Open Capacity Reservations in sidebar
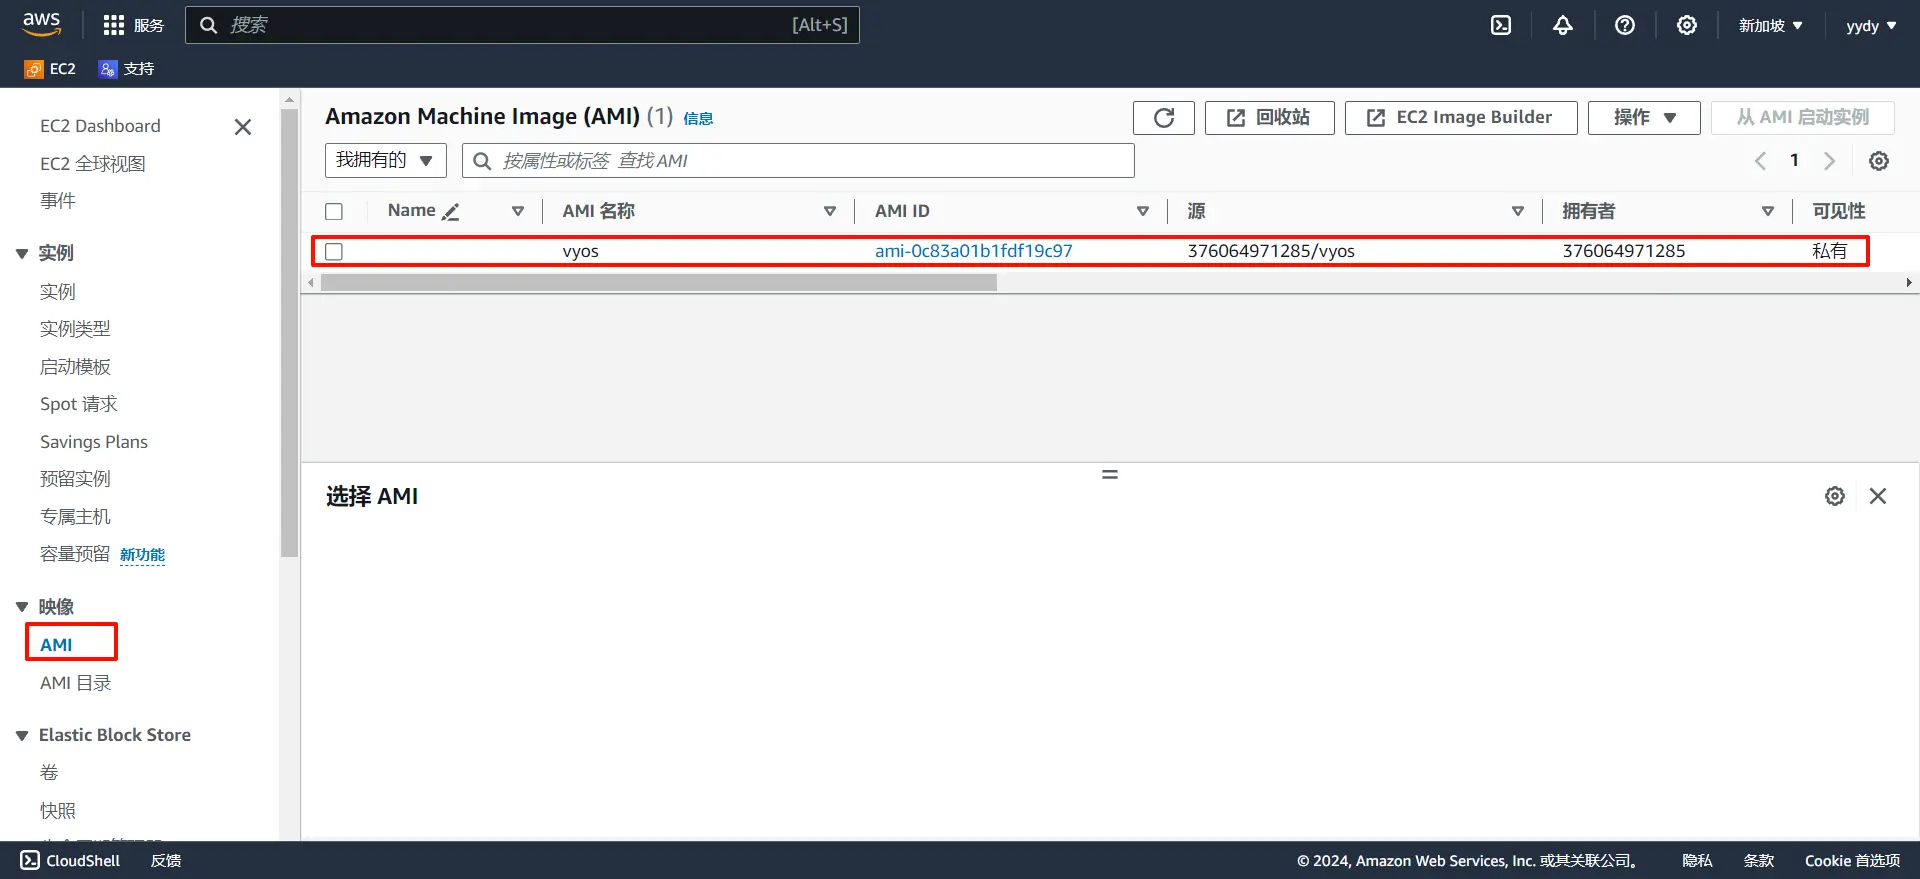The image size is (1920, 879). (x=75, y=554)
